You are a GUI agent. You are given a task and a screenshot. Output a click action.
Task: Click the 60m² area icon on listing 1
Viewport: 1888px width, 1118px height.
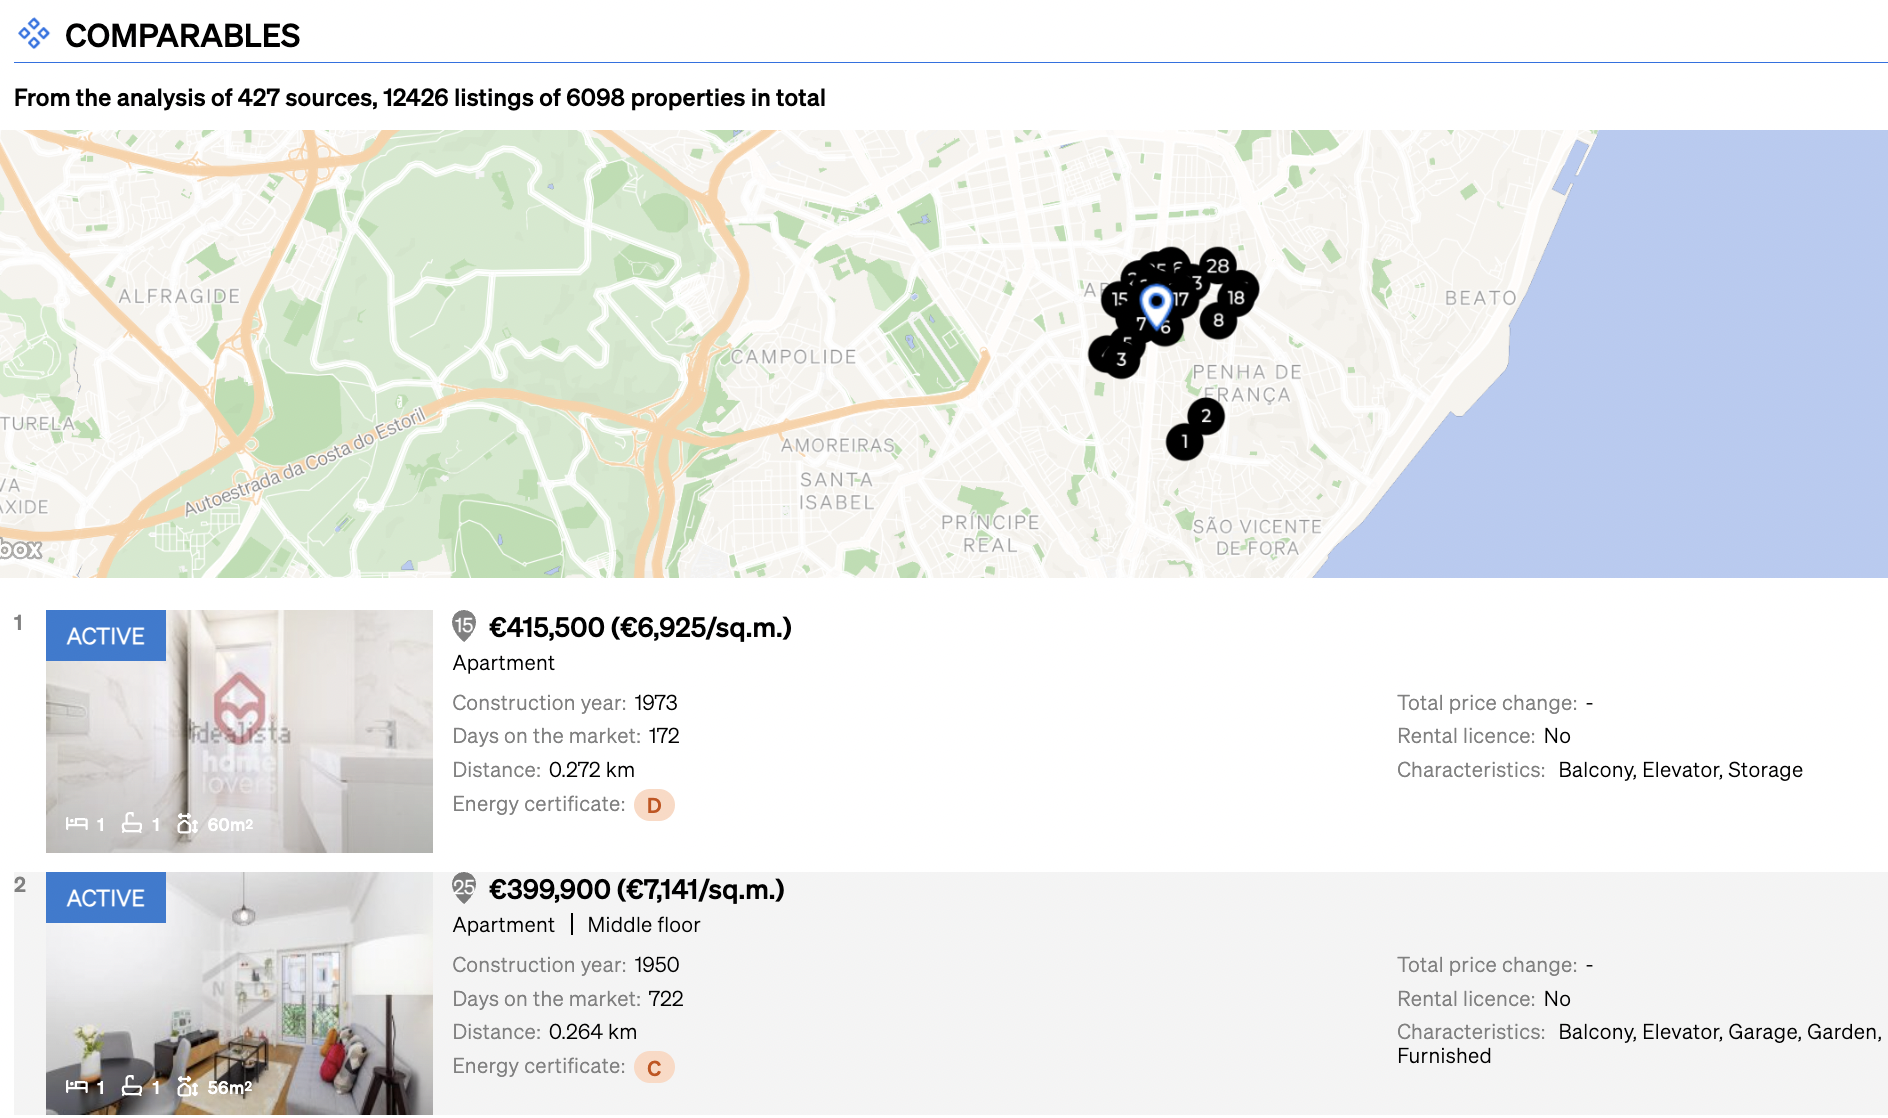[188, 824]
